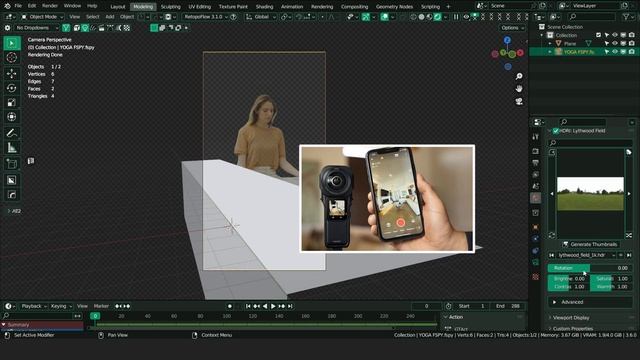
Task: Select the Select Box tool
Action: [x=12, y=43]
